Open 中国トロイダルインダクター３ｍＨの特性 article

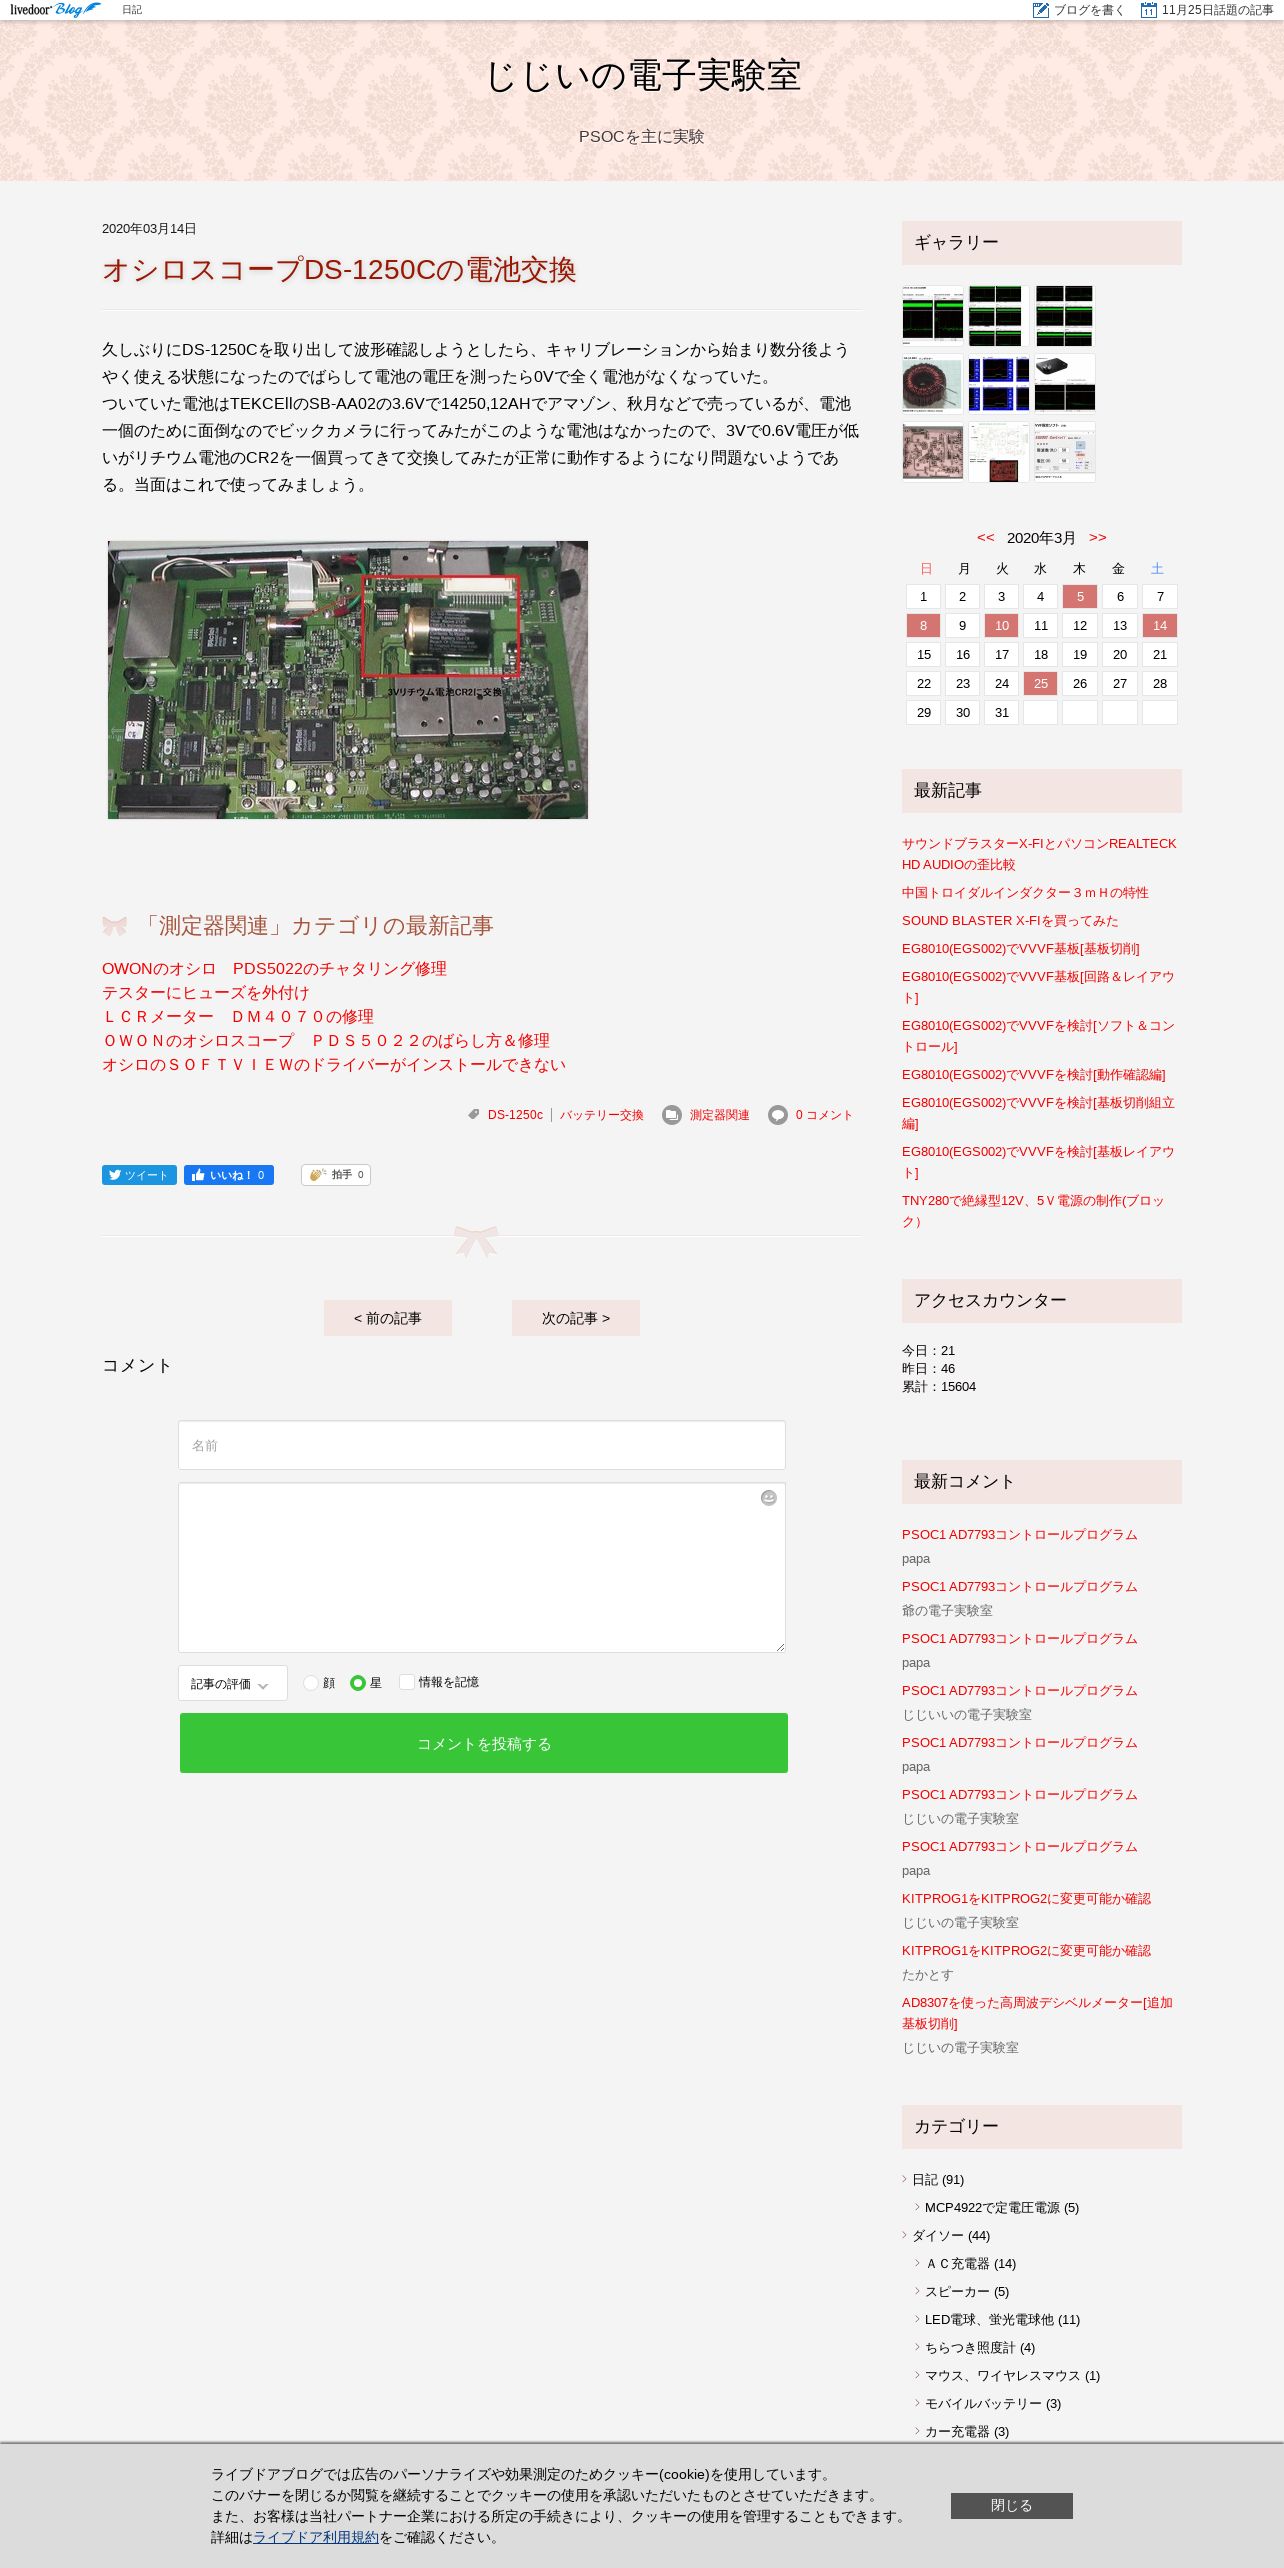[x=1025, y=893]
